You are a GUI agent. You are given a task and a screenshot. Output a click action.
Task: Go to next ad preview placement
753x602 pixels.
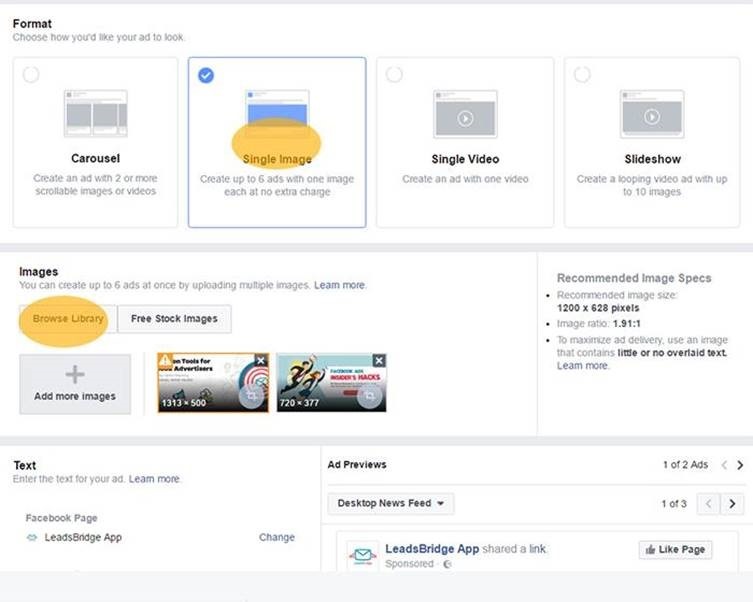click(x=732, y=503)
